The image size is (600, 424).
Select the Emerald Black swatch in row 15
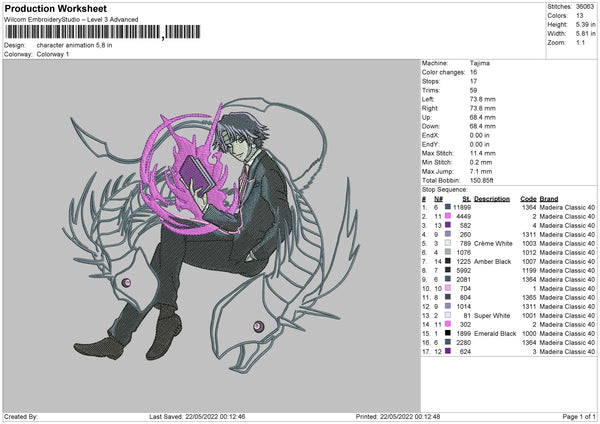(x=448, y=333)
